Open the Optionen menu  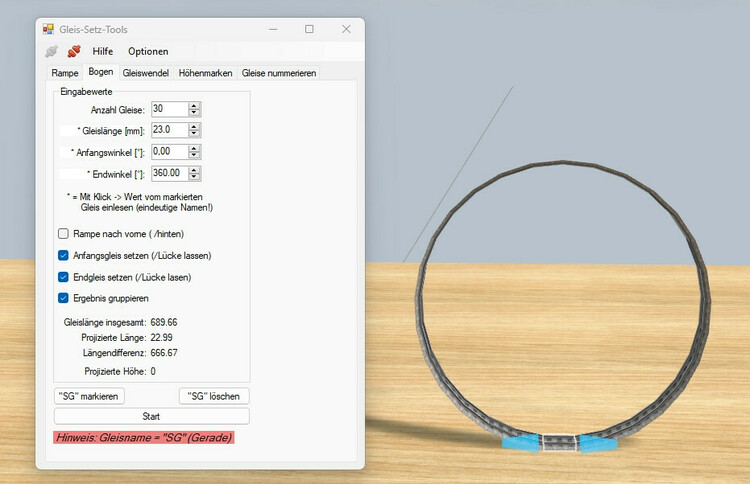(148, 51)
